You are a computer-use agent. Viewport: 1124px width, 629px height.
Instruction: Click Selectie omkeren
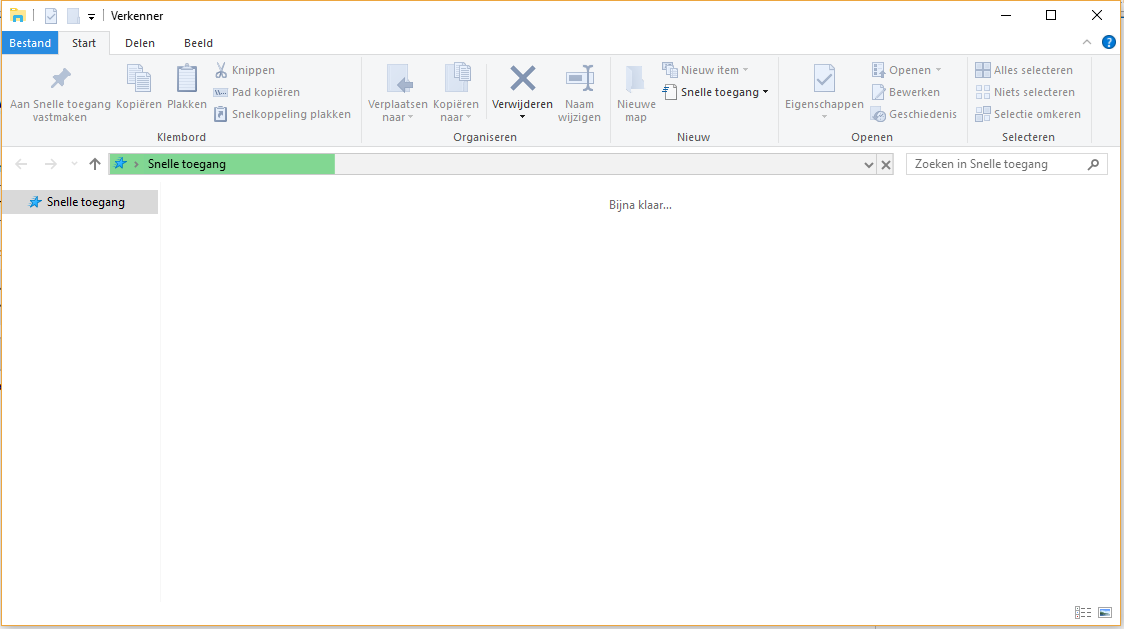1028,114
